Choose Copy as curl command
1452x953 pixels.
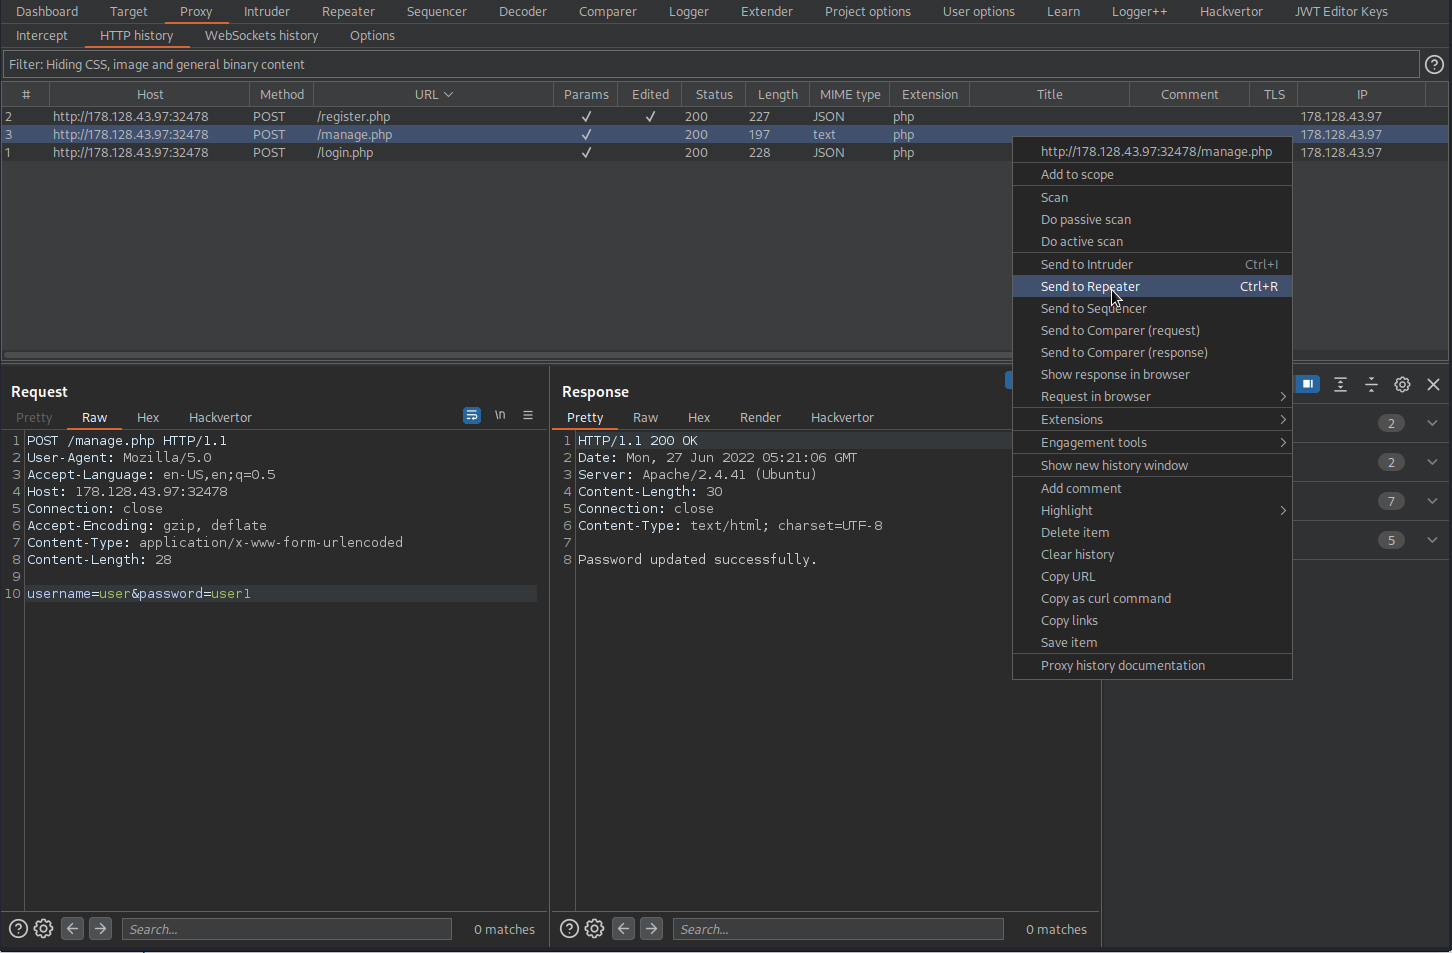[1152, 599]
